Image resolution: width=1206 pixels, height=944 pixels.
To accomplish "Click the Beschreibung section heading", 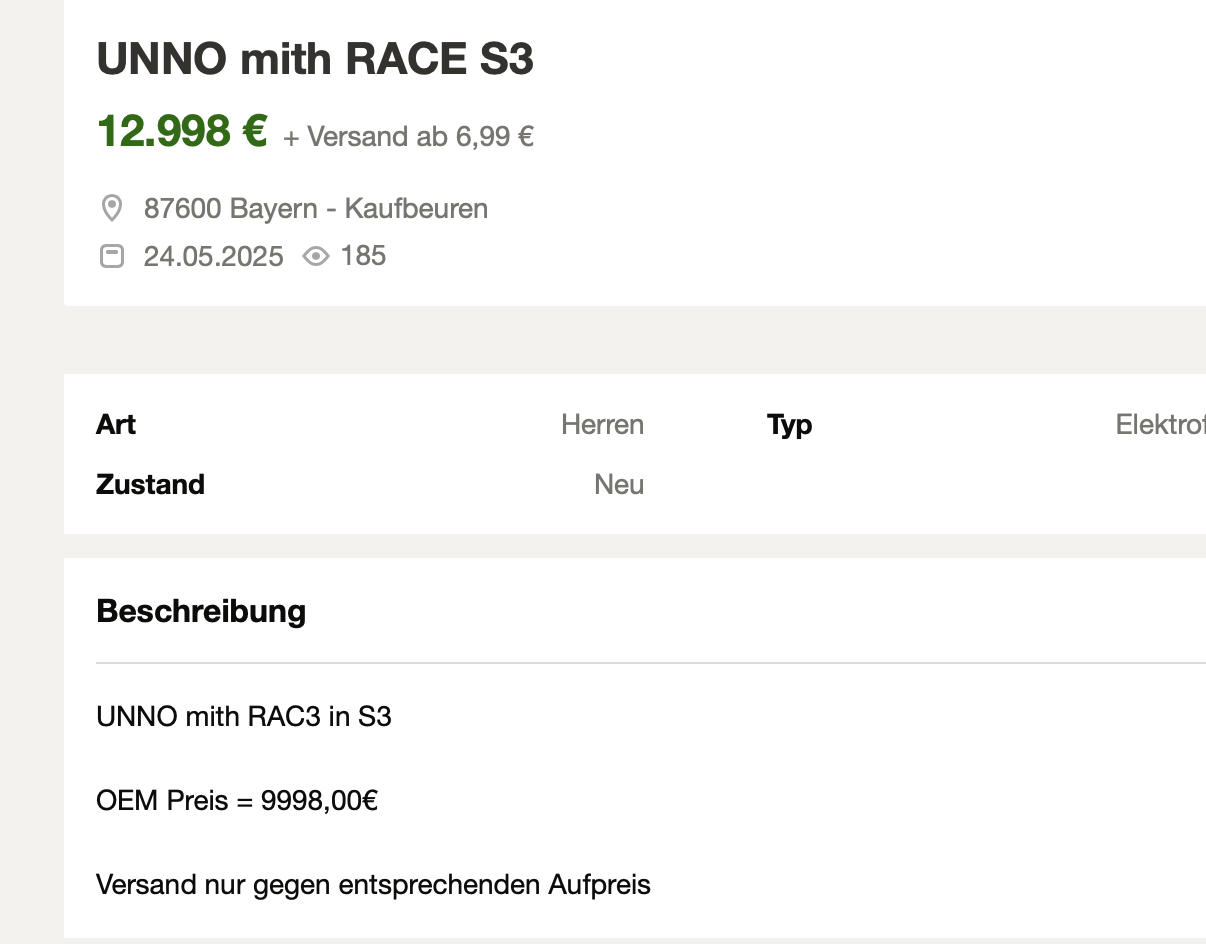I will click(201, 610).
